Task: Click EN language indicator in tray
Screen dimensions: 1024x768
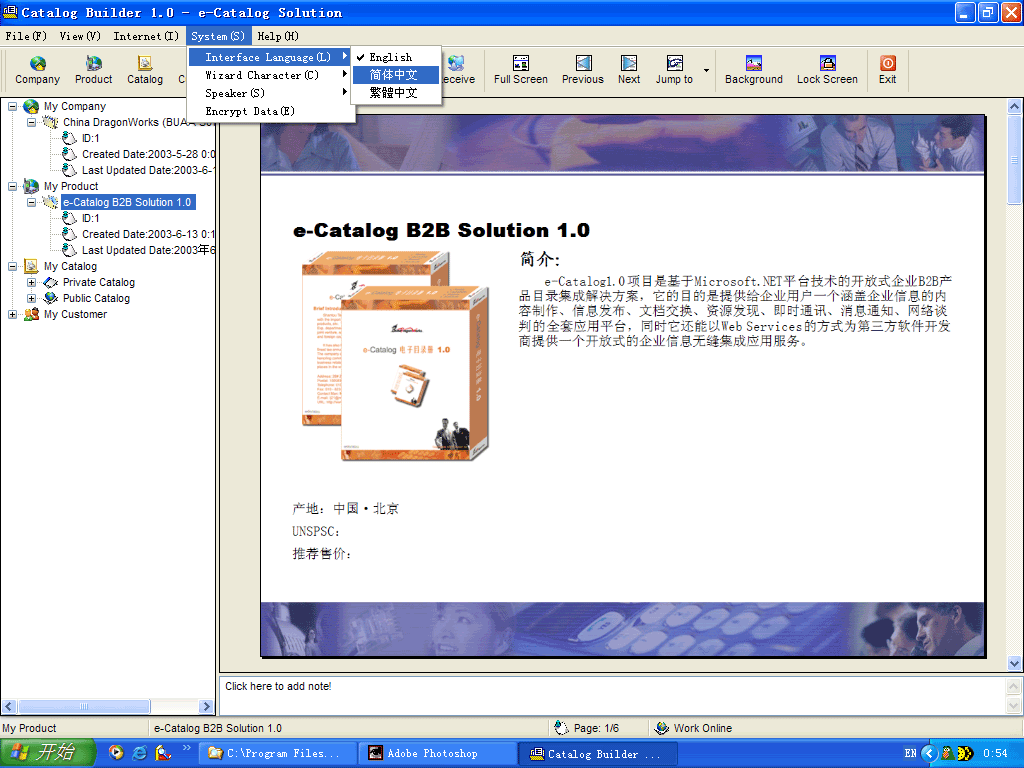Action: coord(910,754)
